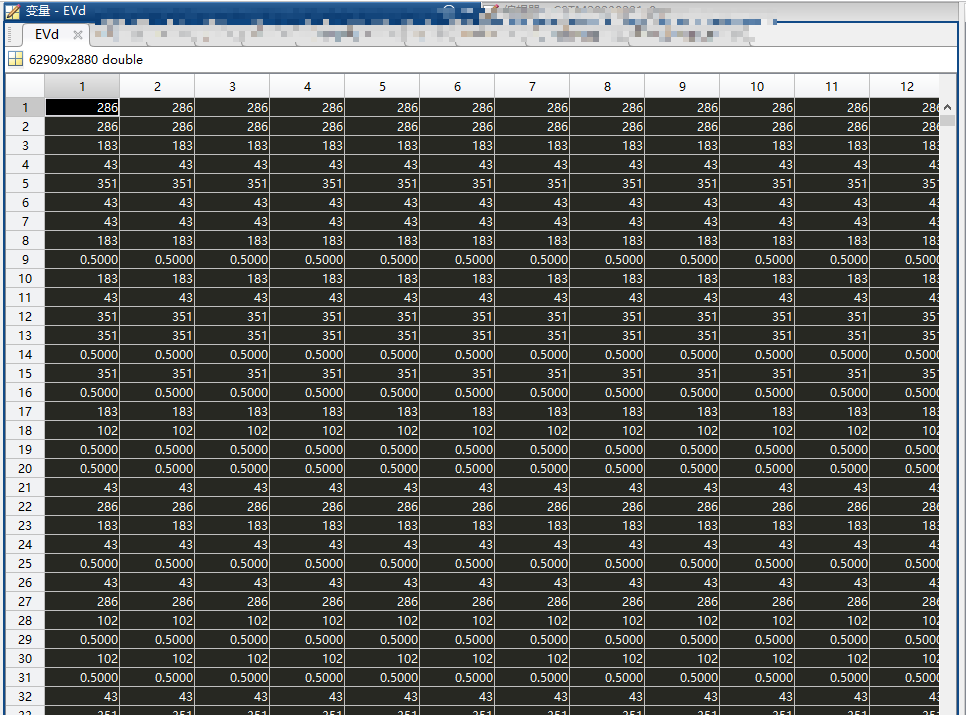The height and width of the screenshot is (715, 966).
Task: Select row header 3
Action: [25, 145]
